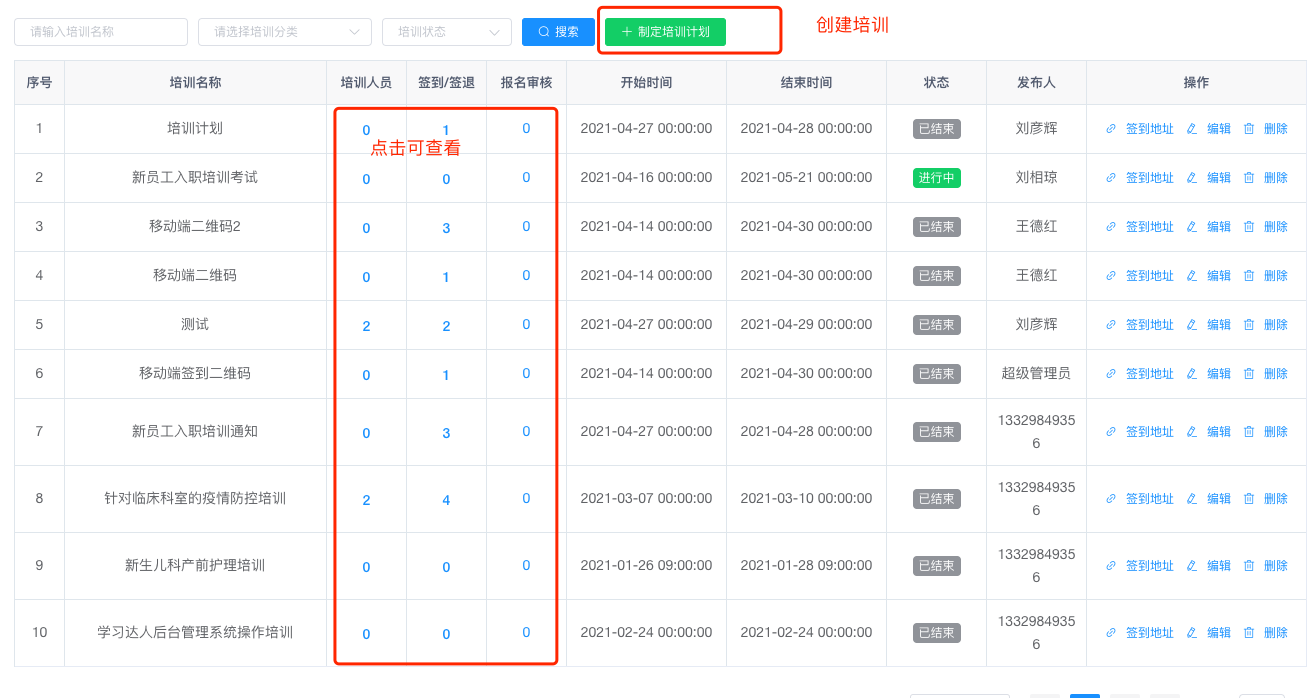Open the 请选择培训分类 dropdown
This screenshot has height=698, width=1316.
(x=285, y=32)
